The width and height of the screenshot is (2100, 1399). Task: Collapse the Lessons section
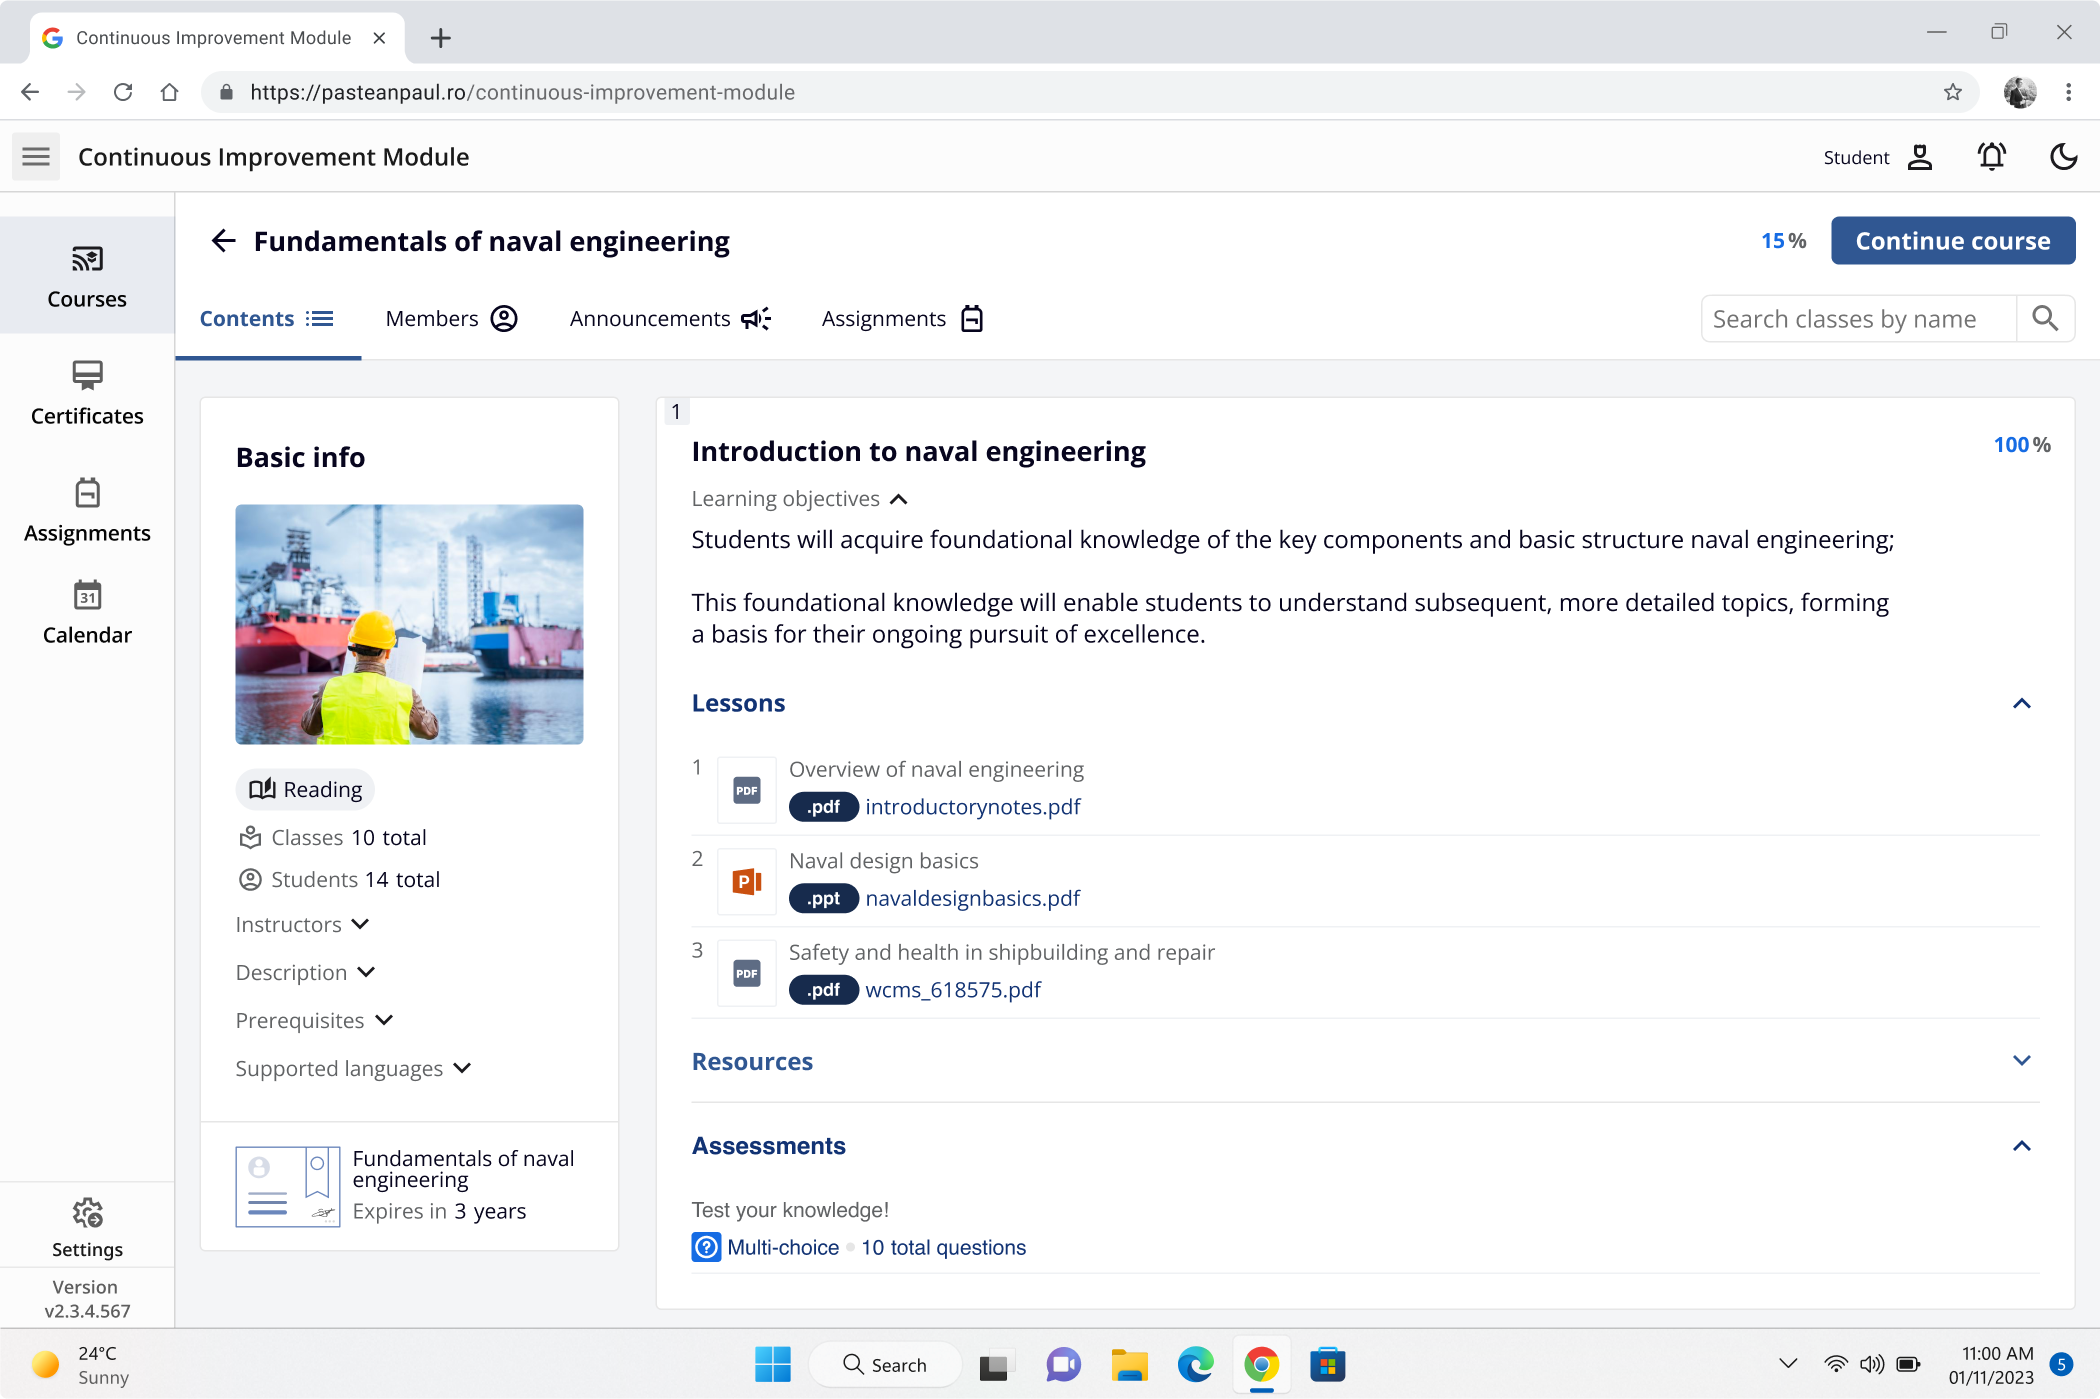click(2021, 703)
